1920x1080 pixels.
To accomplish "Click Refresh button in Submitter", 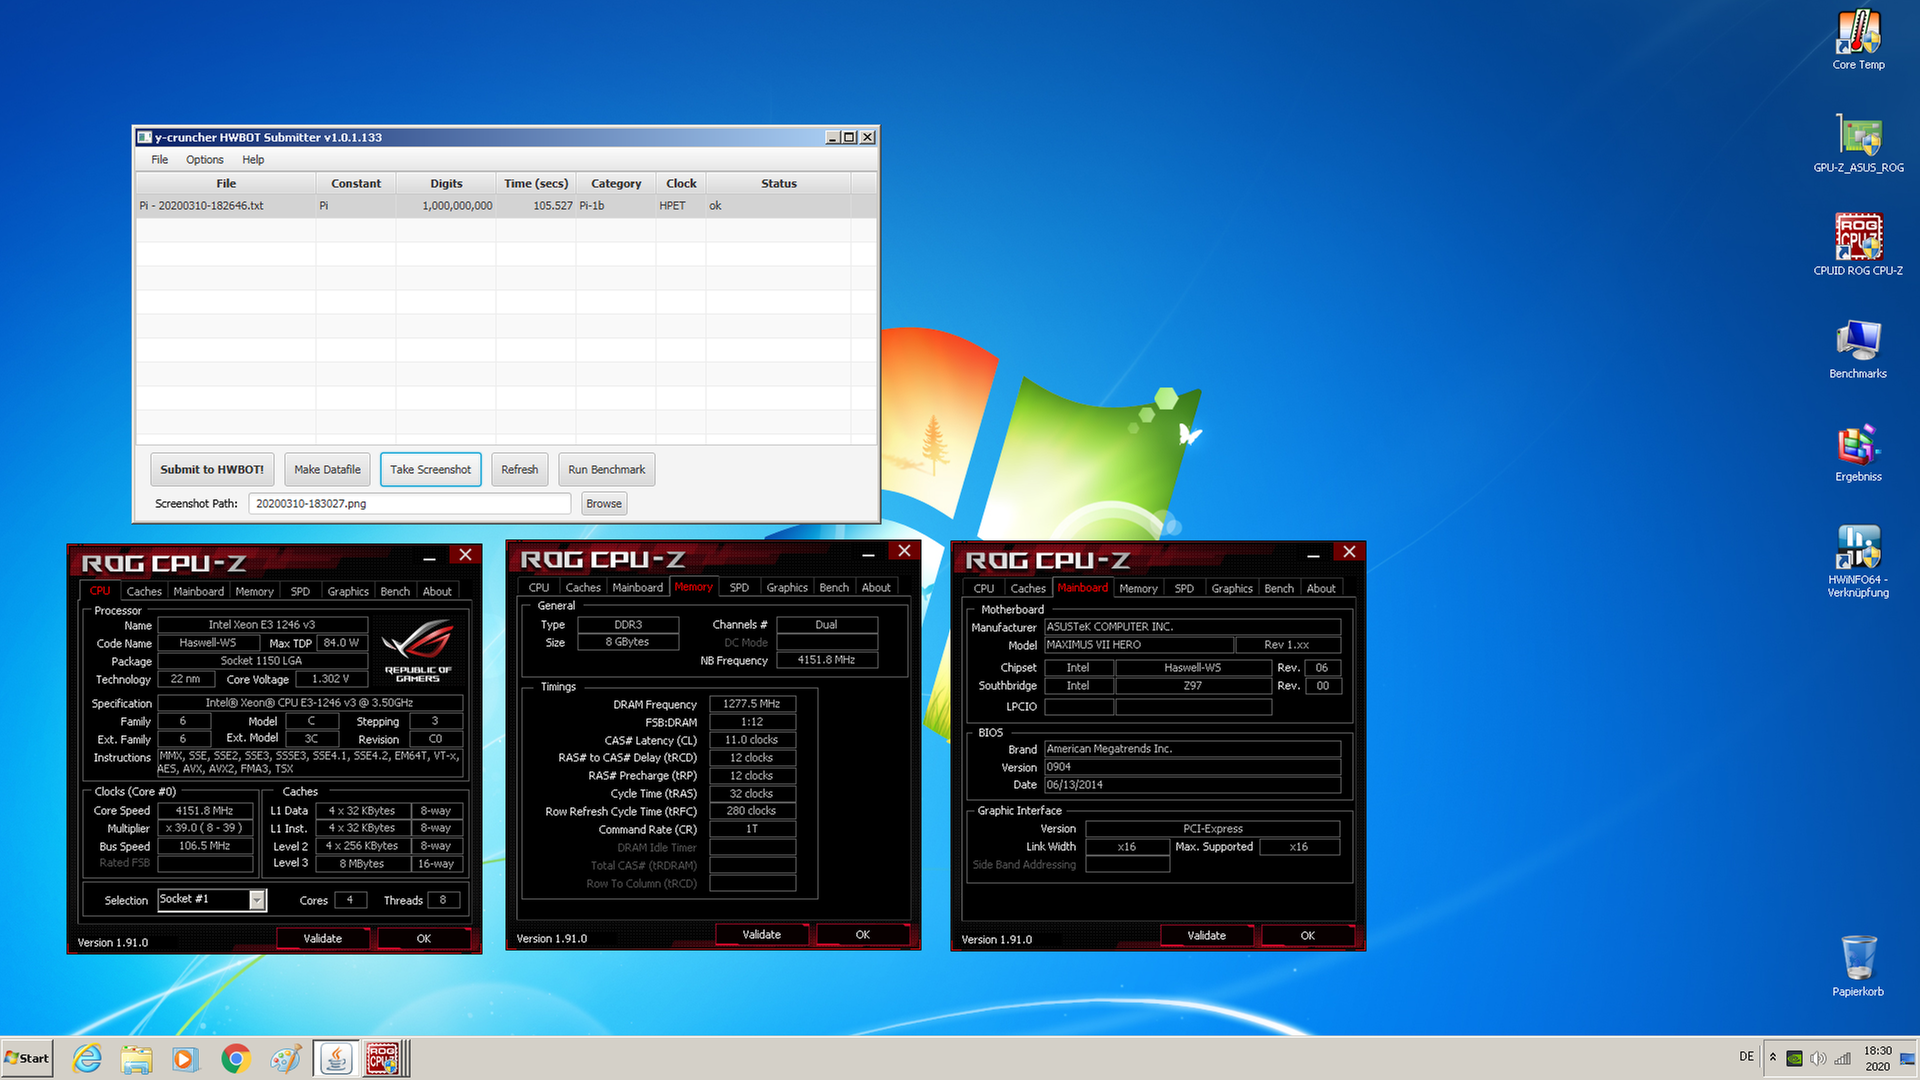I will [519, 470].
